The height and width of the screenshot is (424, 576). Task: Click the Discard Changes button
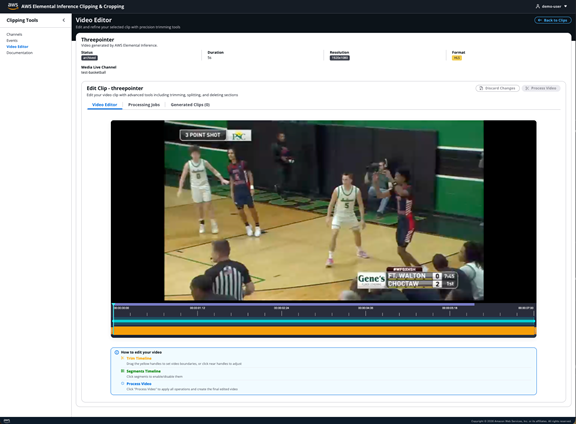497,88
